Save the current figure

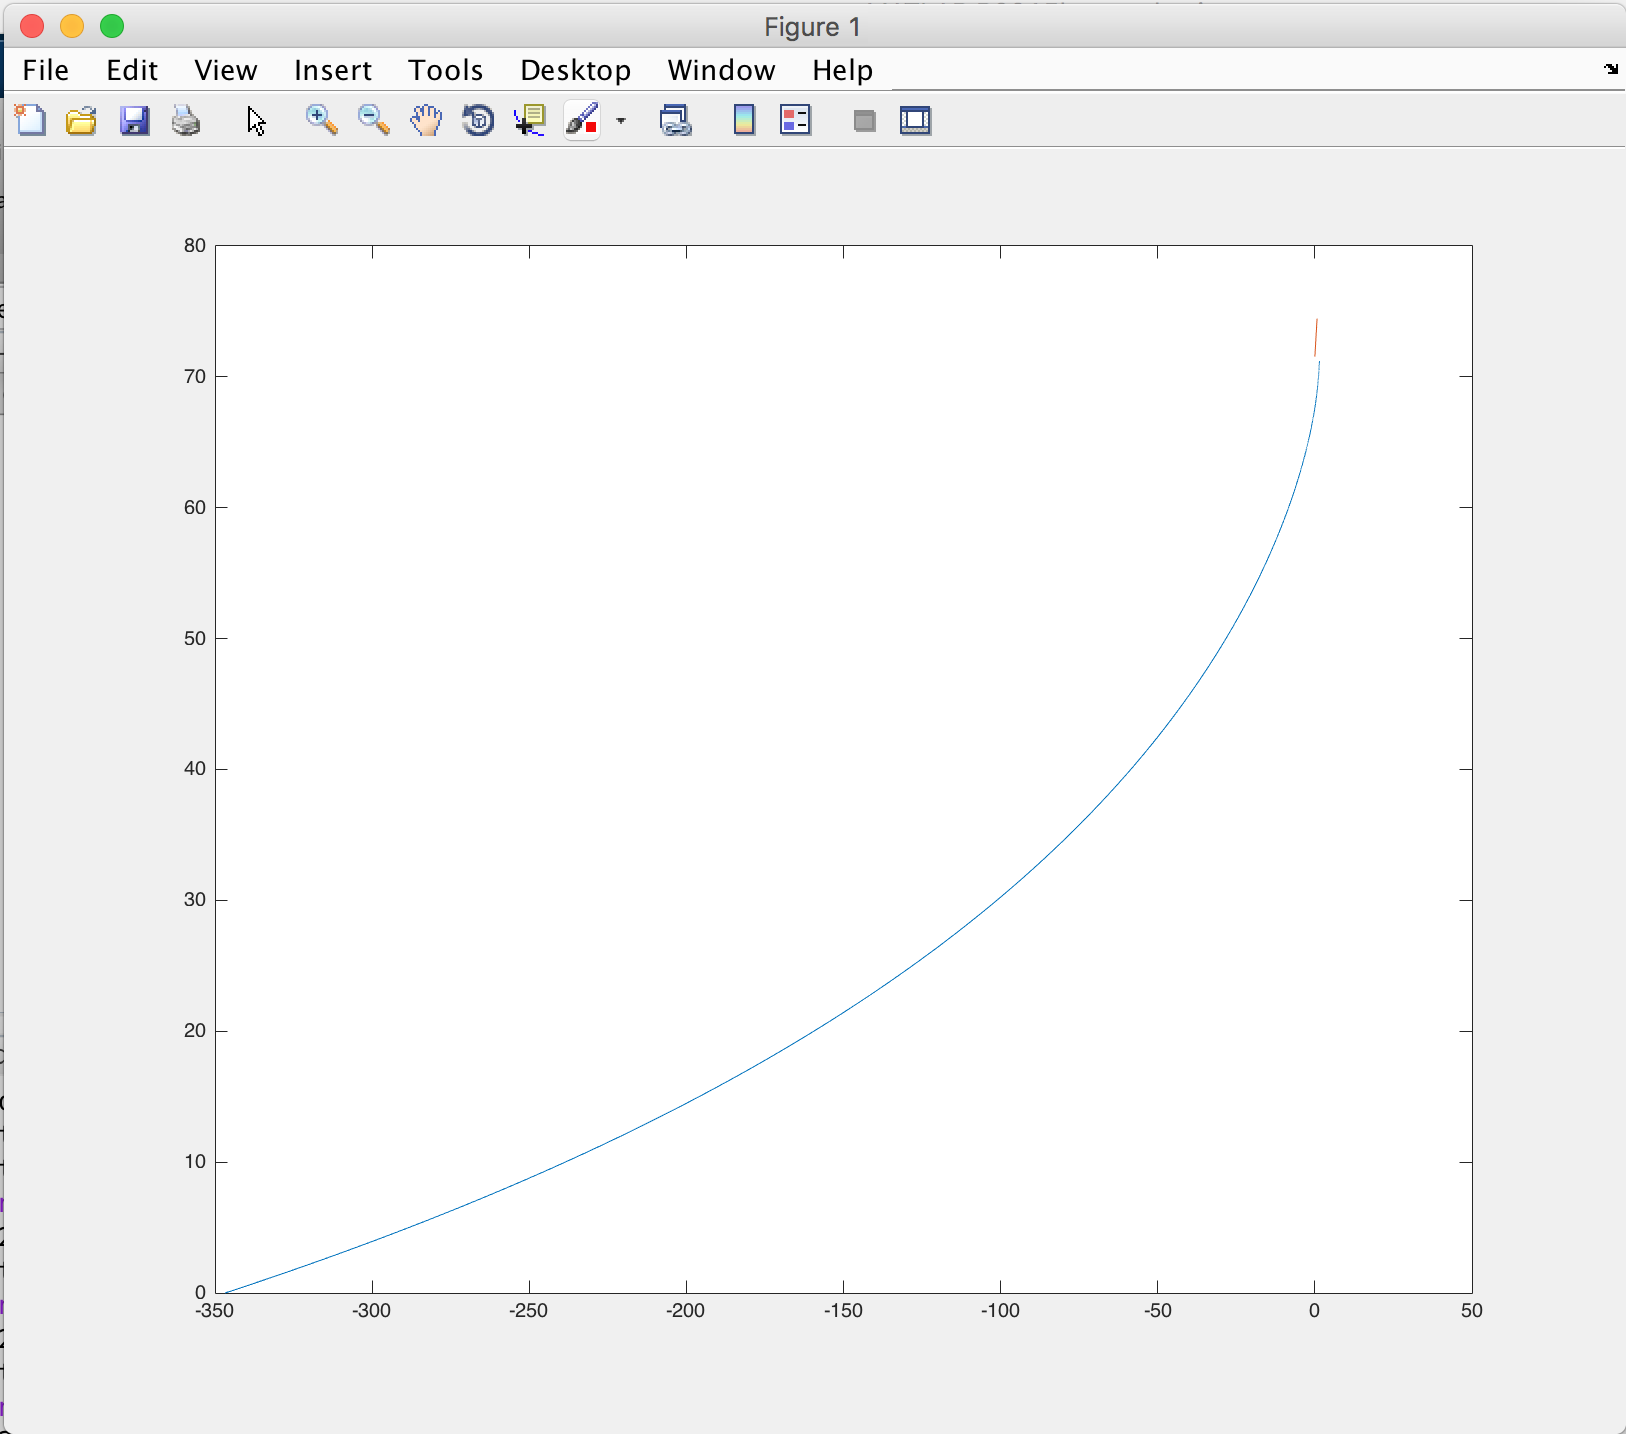pos(134,120)
